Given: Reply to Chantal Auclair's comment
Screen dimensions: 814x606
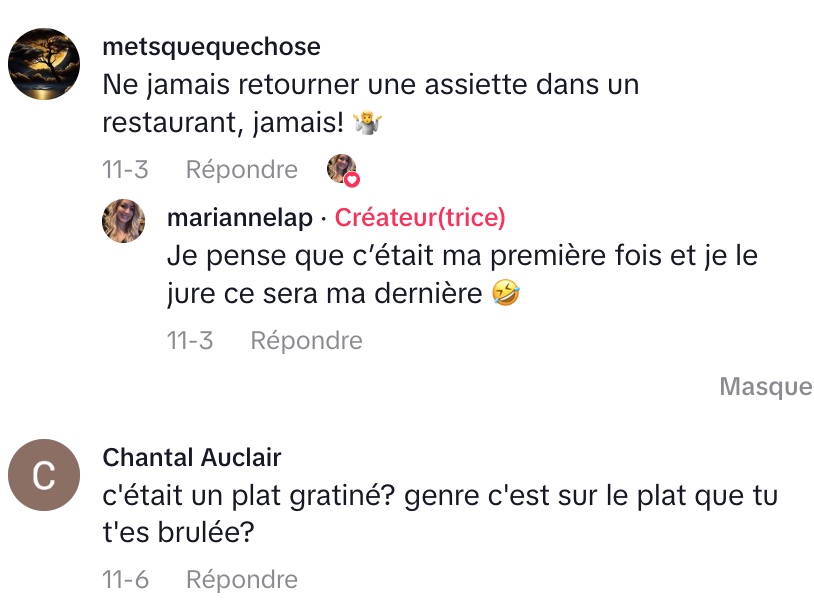Looking at the screenshot, I should coord(242,579).
